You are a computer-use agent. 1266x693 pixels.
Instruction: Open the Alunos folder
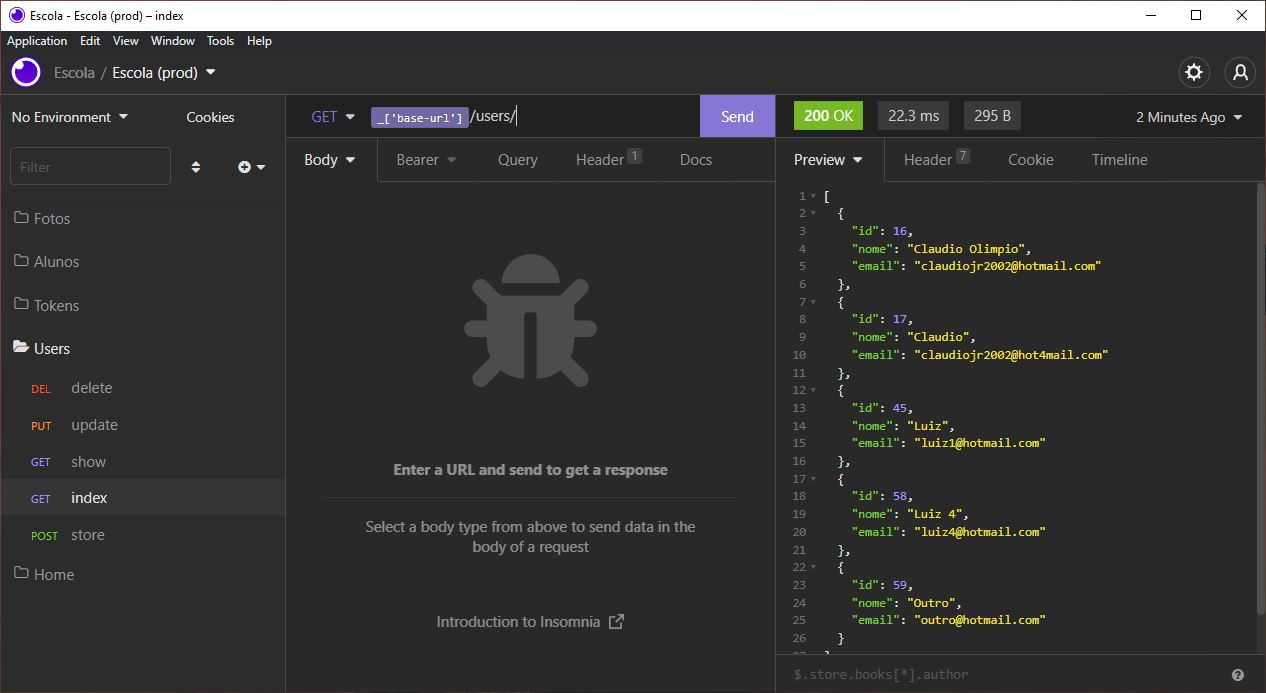click(x=142, y=261)
